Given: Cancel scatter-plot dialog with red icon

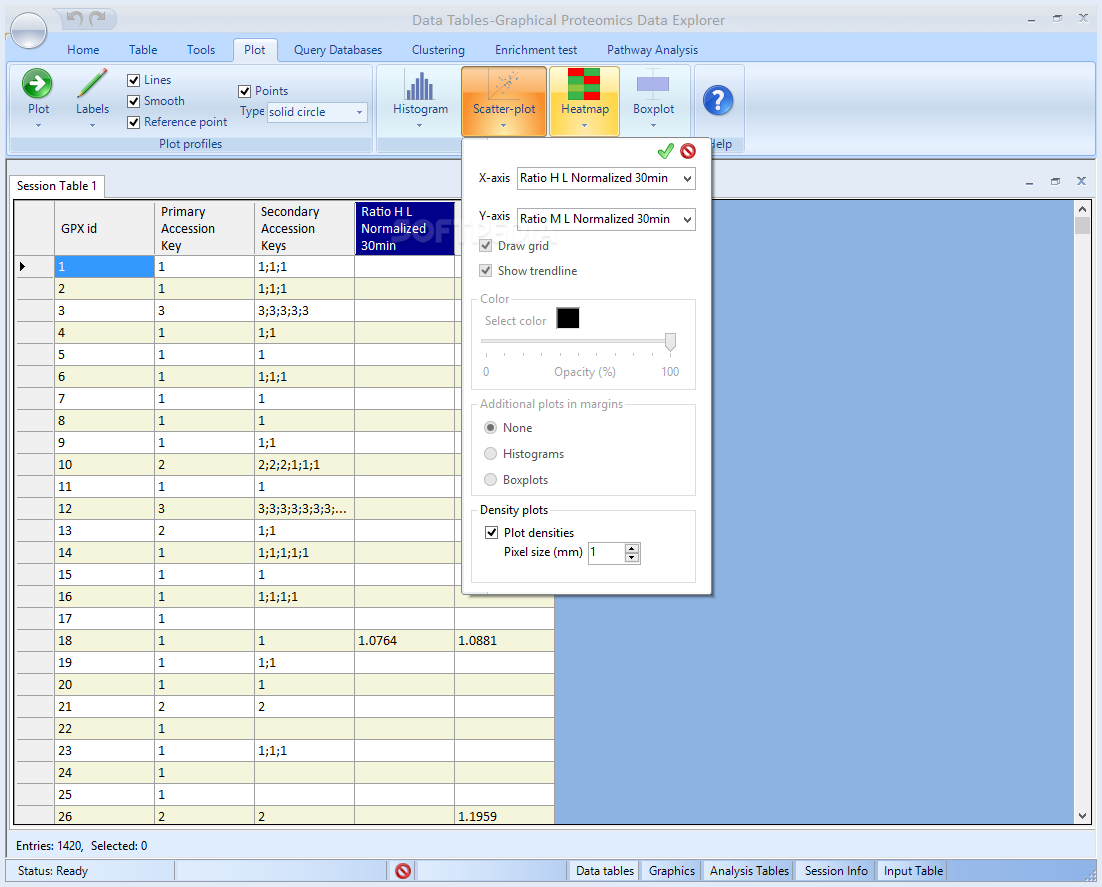Looking at the screenshot, I should (x=688, y=151).
